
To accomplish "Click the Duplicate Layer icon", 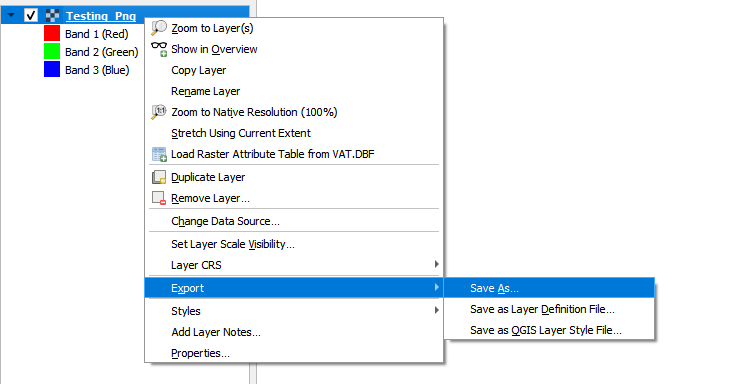I will click(x=159, y=177).
